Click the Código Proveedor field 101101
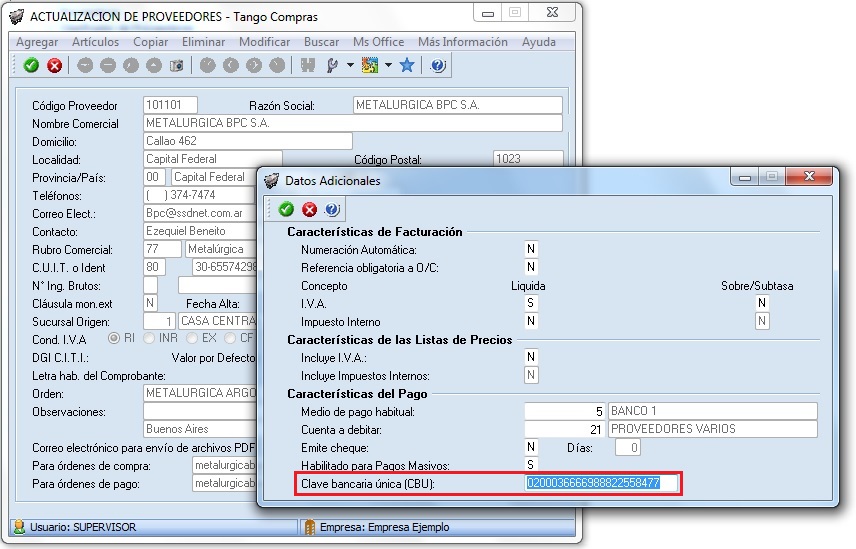Viewport: 856px width, 549px height. 170,105
